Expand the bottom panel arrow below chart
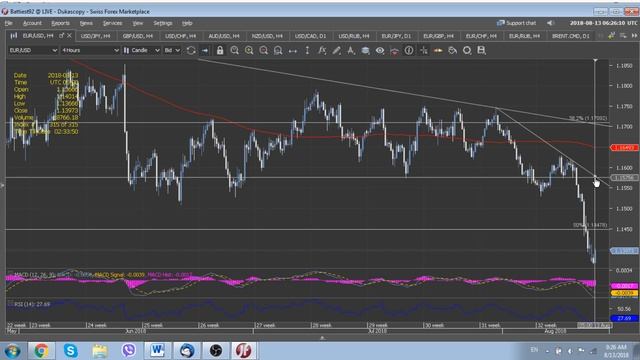This screenshot has height=360, width=640. tap(322, 338)
